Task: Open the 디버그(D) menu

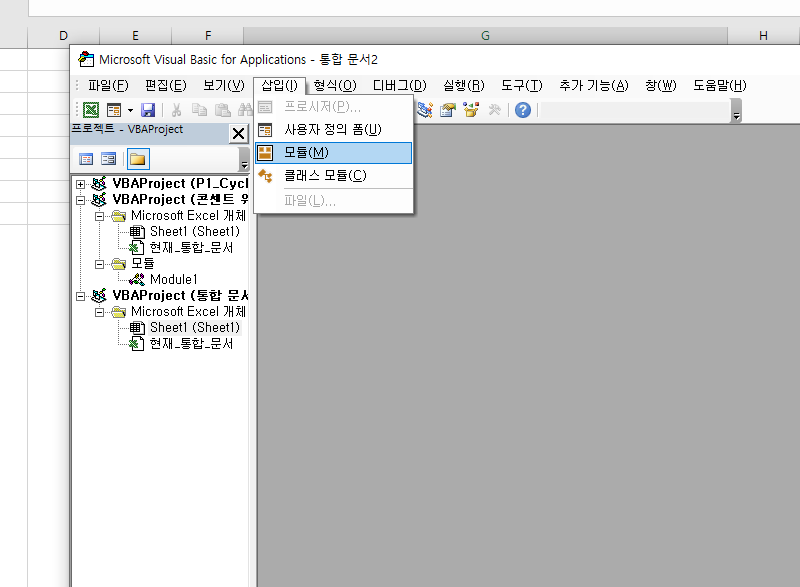Action: pyautogui.click(x=399, y=86)
